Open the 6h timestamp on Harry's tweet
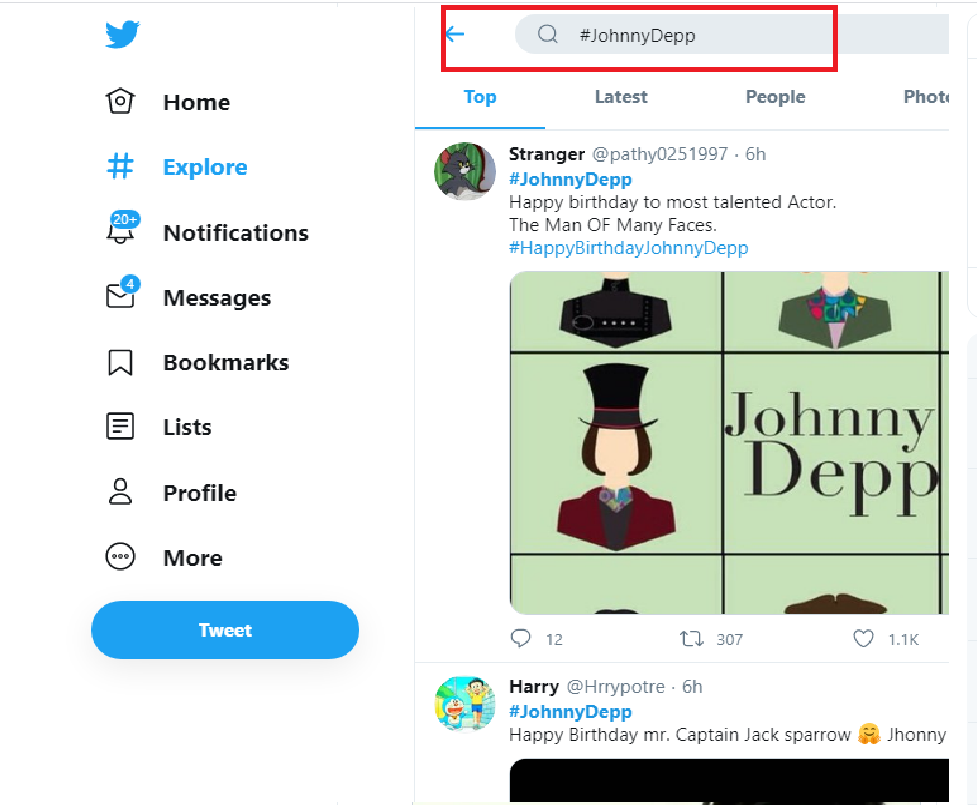977x805 pixels. coord(692,687)
